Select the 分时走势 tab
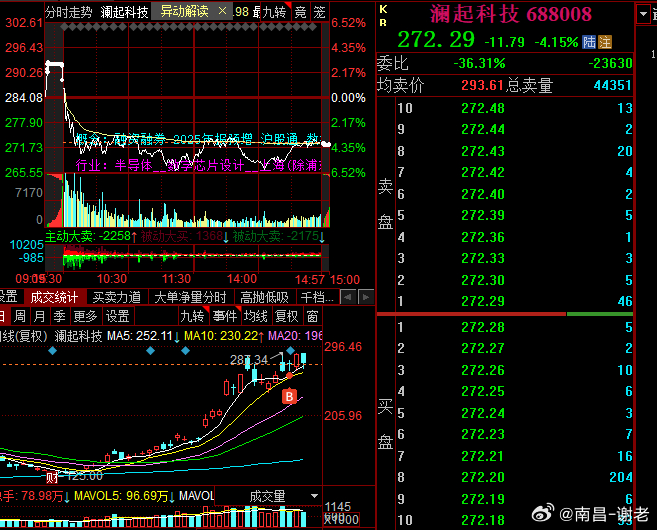Viewport: 657px width, 530px height. click(x=69, y=12)
